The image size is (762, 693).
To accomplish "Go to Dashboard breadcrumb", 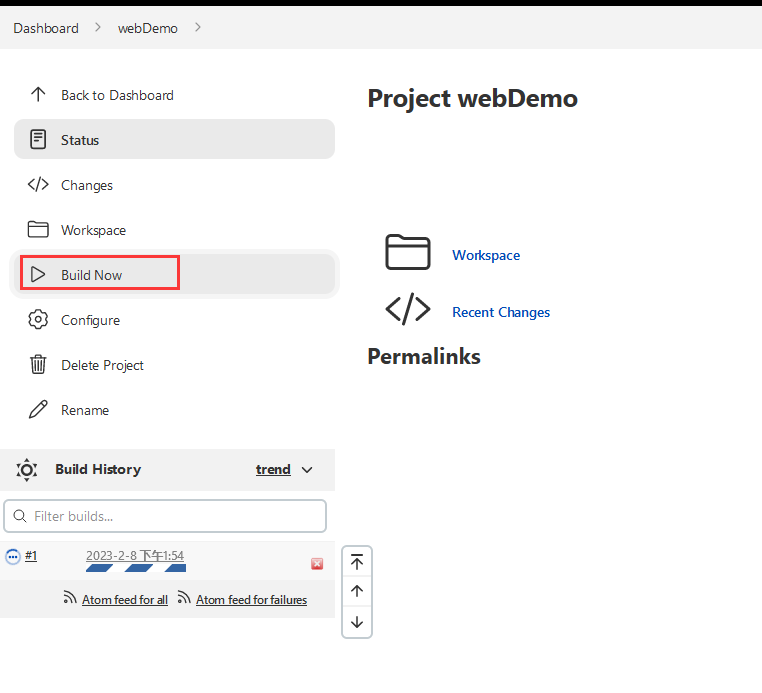I will pos(46,28).
